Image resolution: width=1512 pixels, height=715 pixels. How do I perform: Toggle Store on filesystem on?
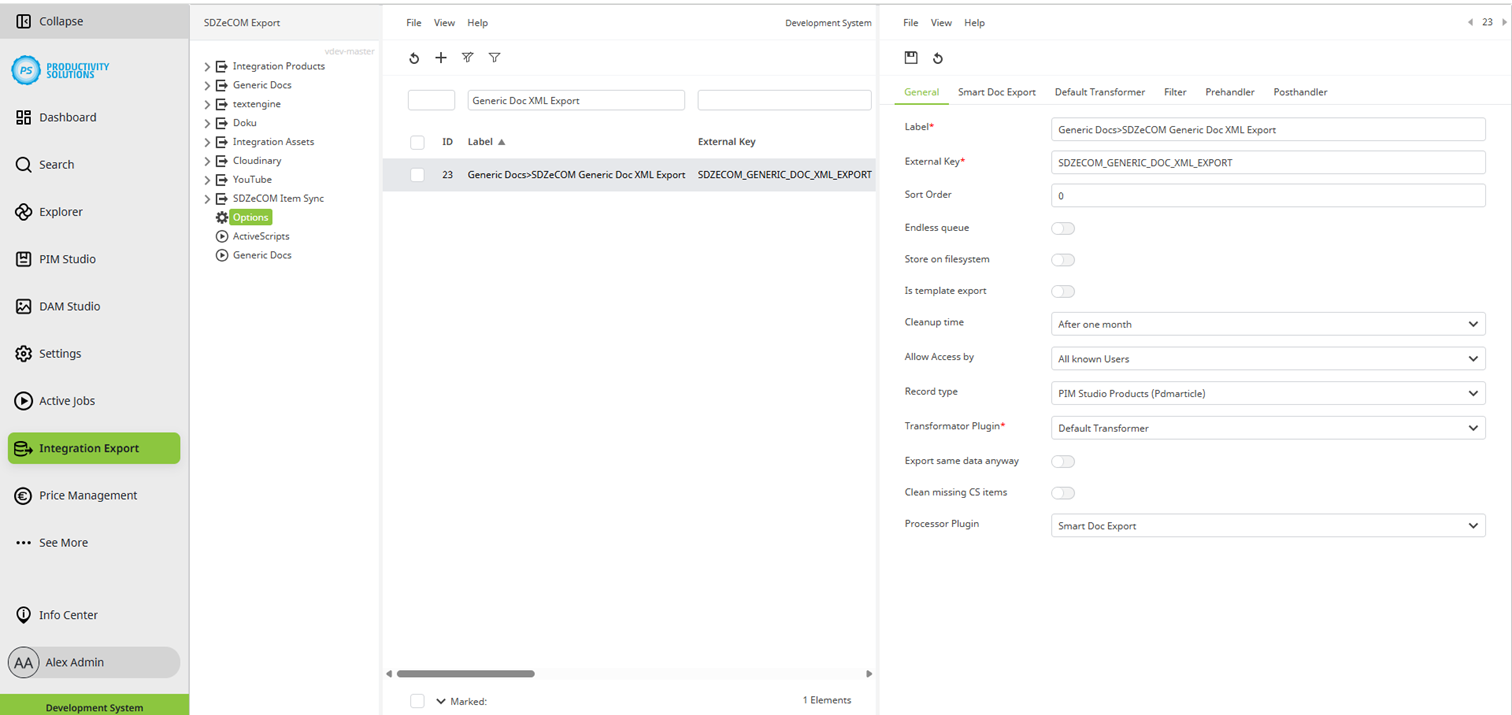pos(1063,259)
